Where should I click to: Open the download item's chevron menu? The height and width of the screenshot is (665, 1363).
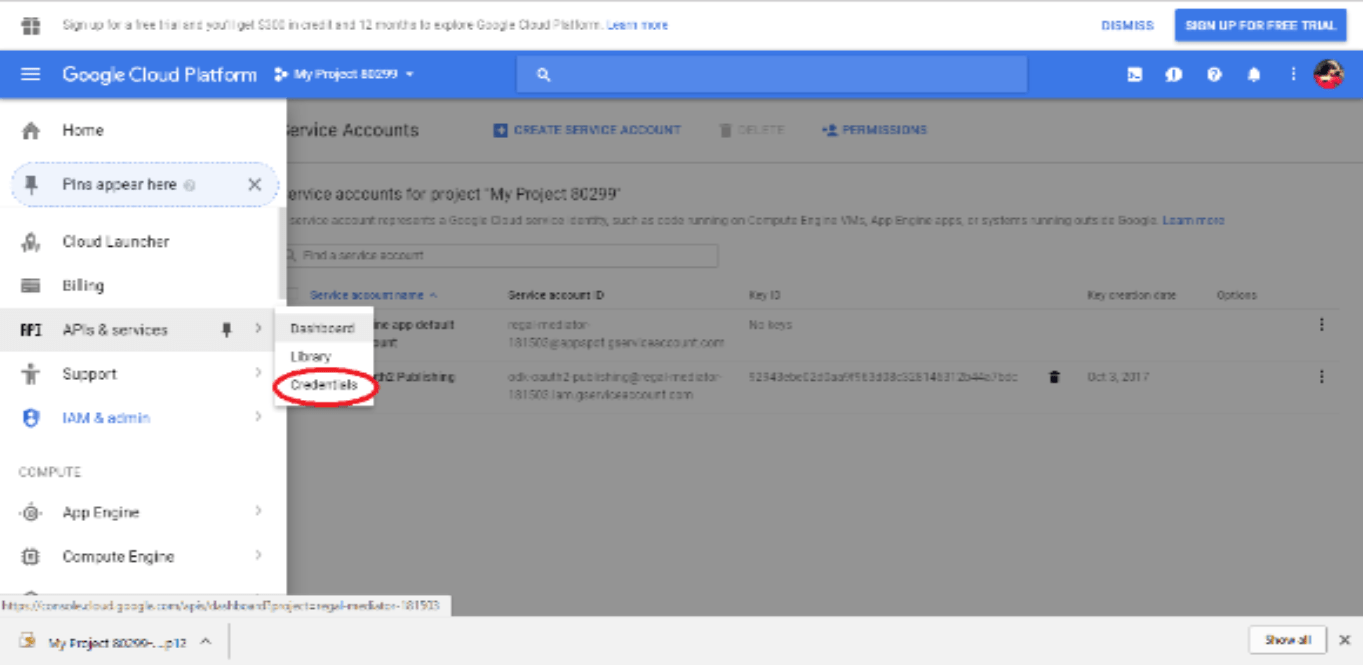click(205, 641)
